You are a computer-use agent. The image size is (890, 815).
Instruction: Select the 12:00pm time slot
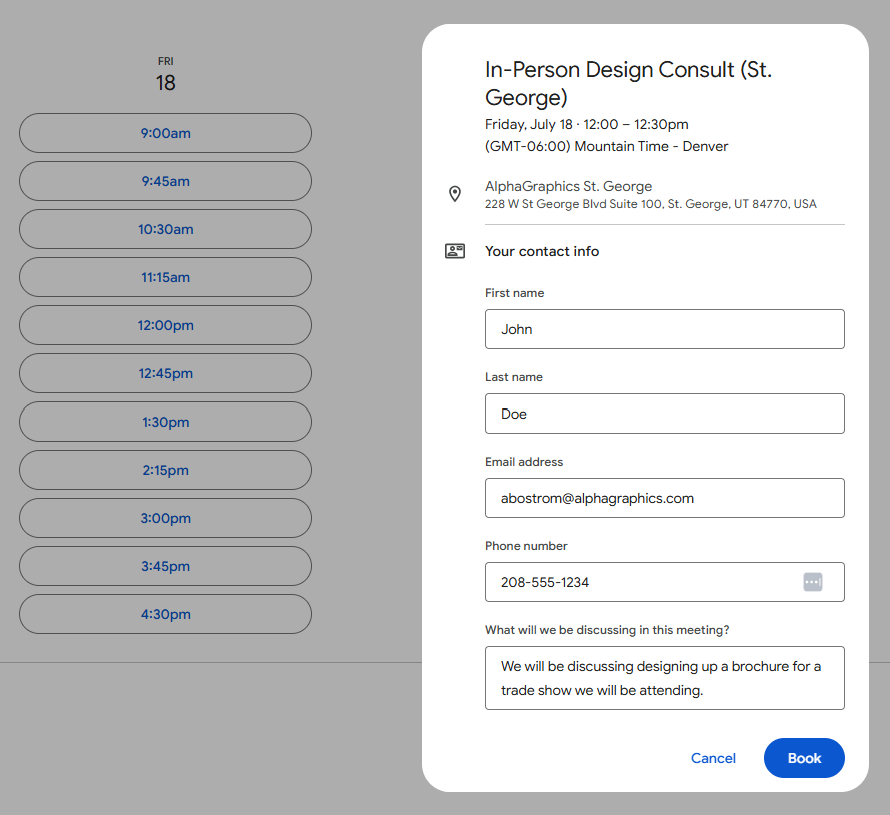(165, 325)
